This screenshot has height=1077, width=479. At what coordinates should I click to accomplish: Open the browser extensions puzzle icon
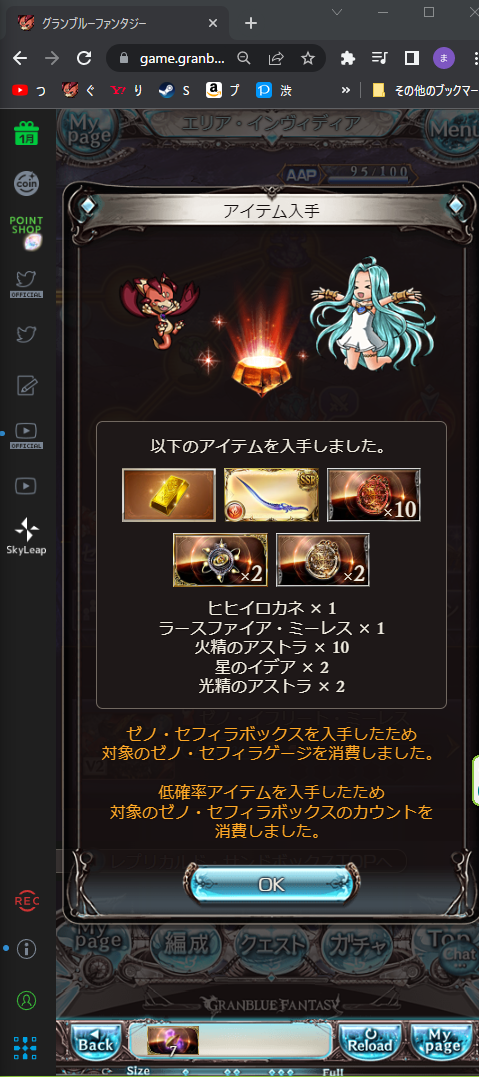coord(348,58)
